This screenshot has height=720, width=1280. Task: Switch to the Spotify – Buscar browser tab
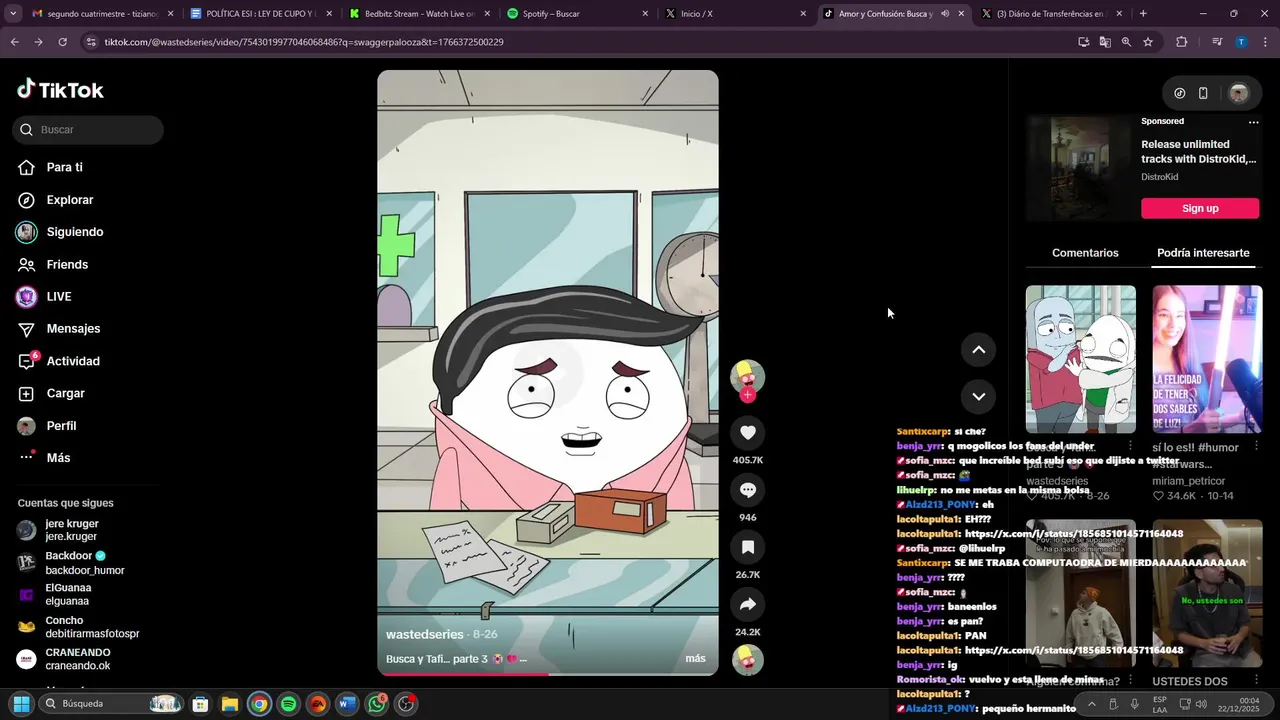pyautogui.click(x=577, y=14)
